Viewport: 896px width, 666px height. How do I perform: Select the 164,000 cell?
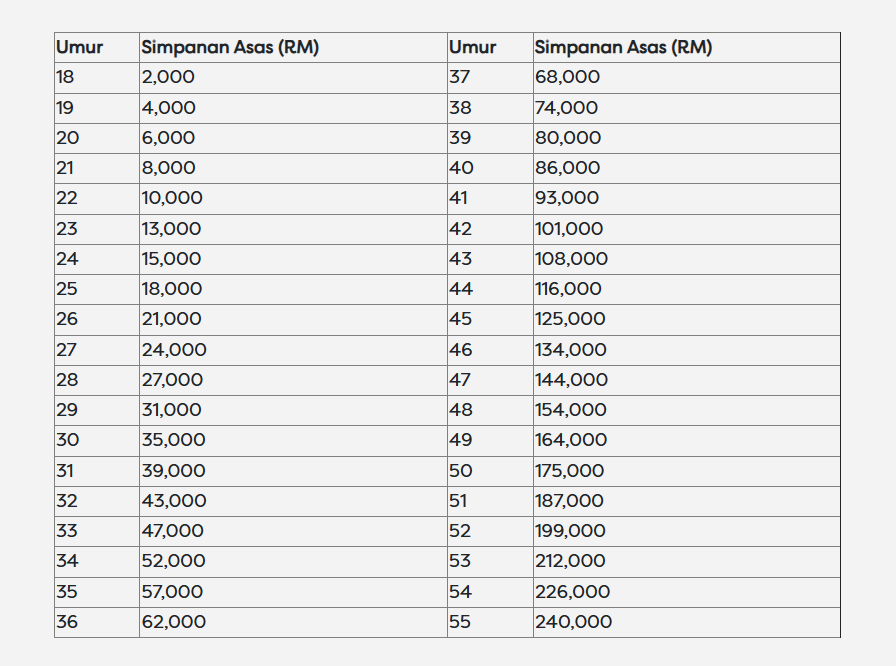(x=687, y=441)
